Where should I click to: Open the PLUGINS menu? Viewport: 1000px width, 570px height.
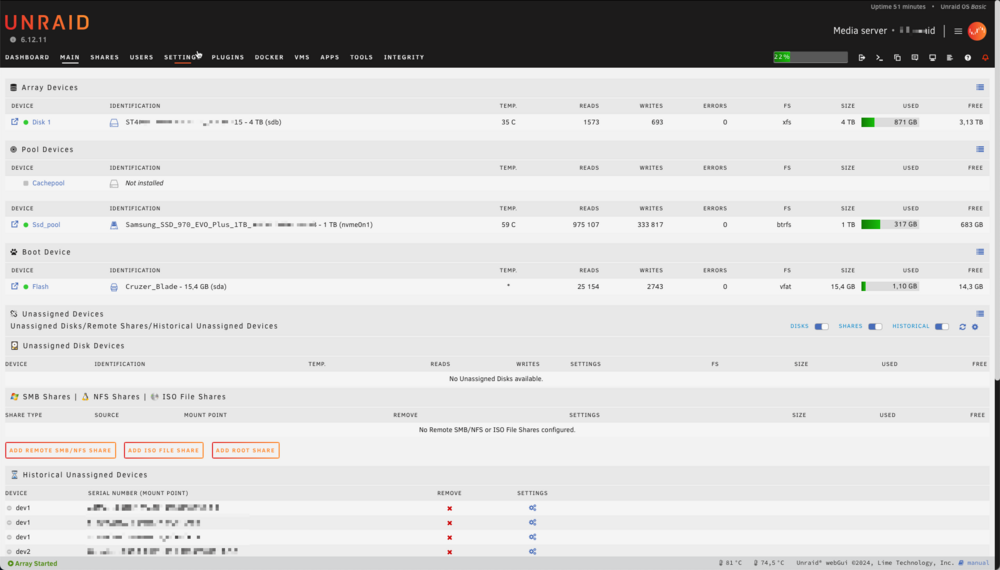coord(228,57)
